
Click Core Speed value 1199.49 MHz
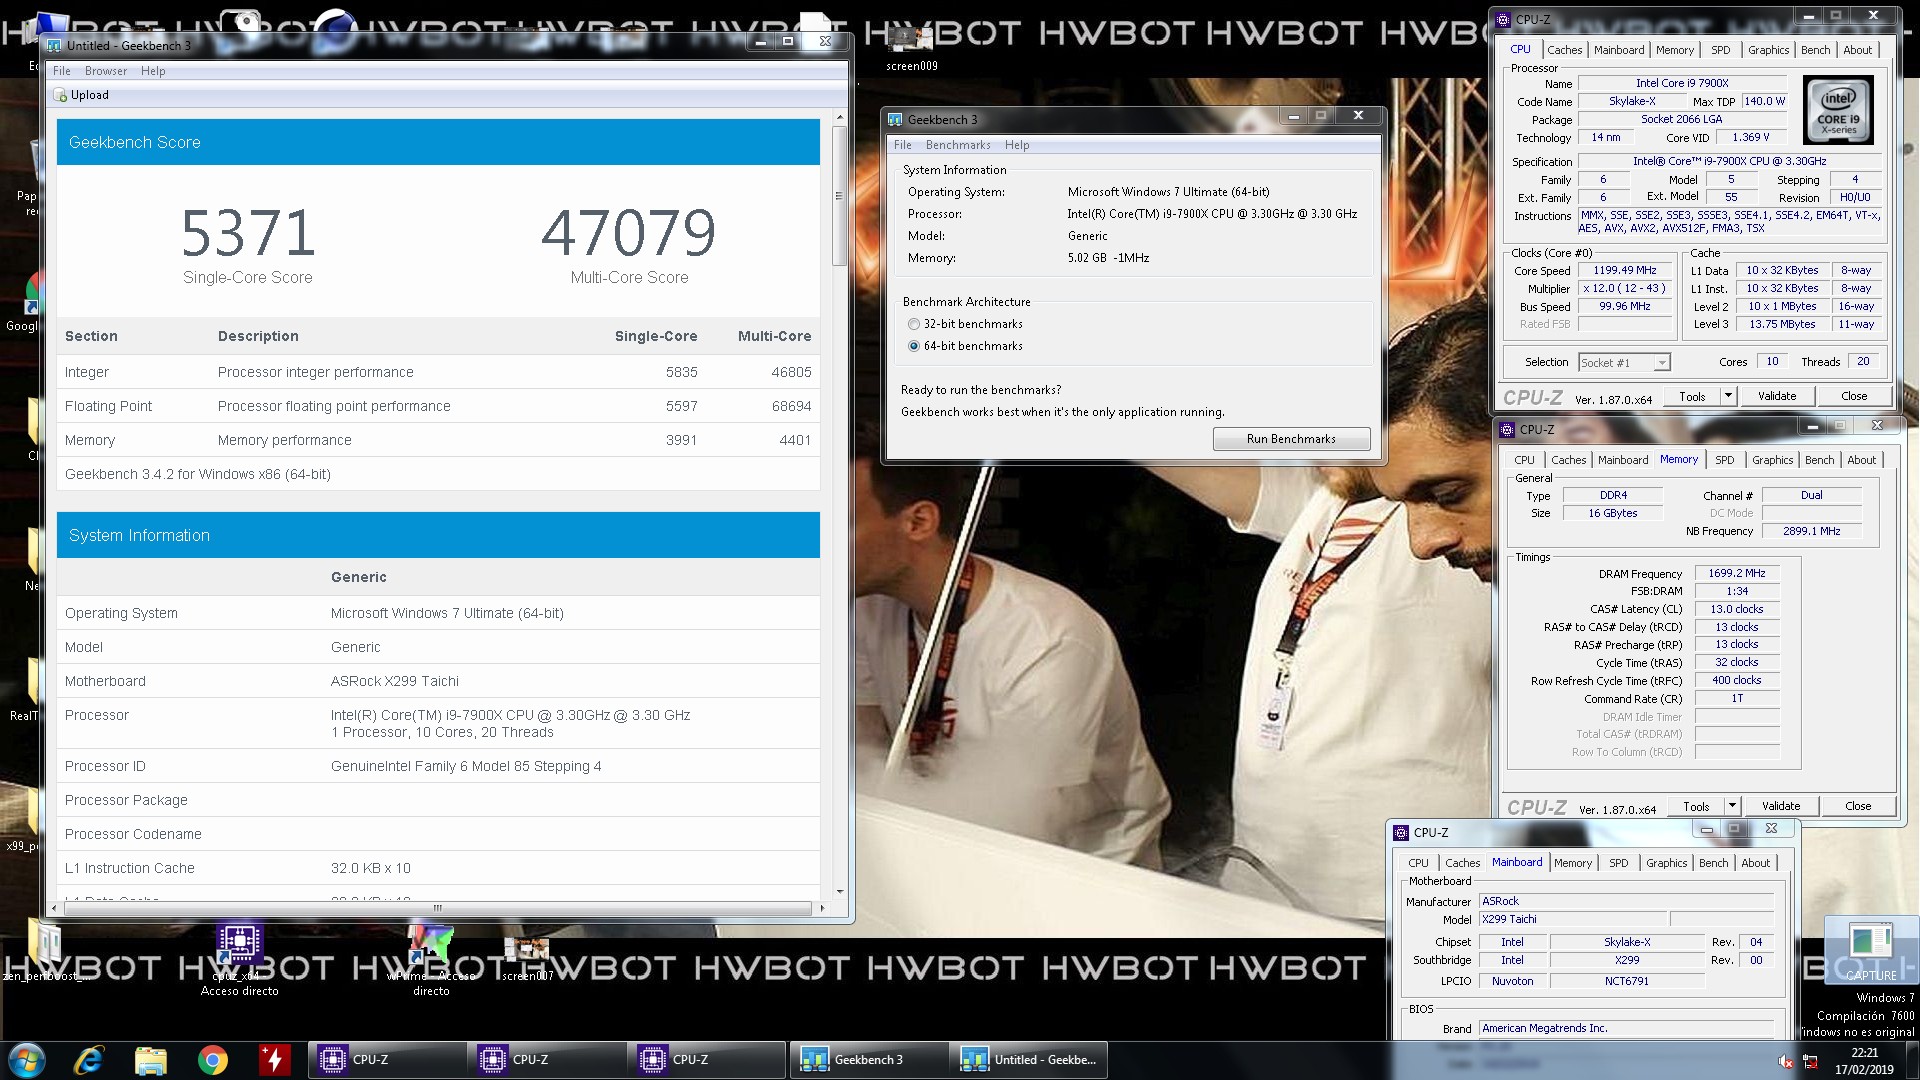coord(1625,270)
